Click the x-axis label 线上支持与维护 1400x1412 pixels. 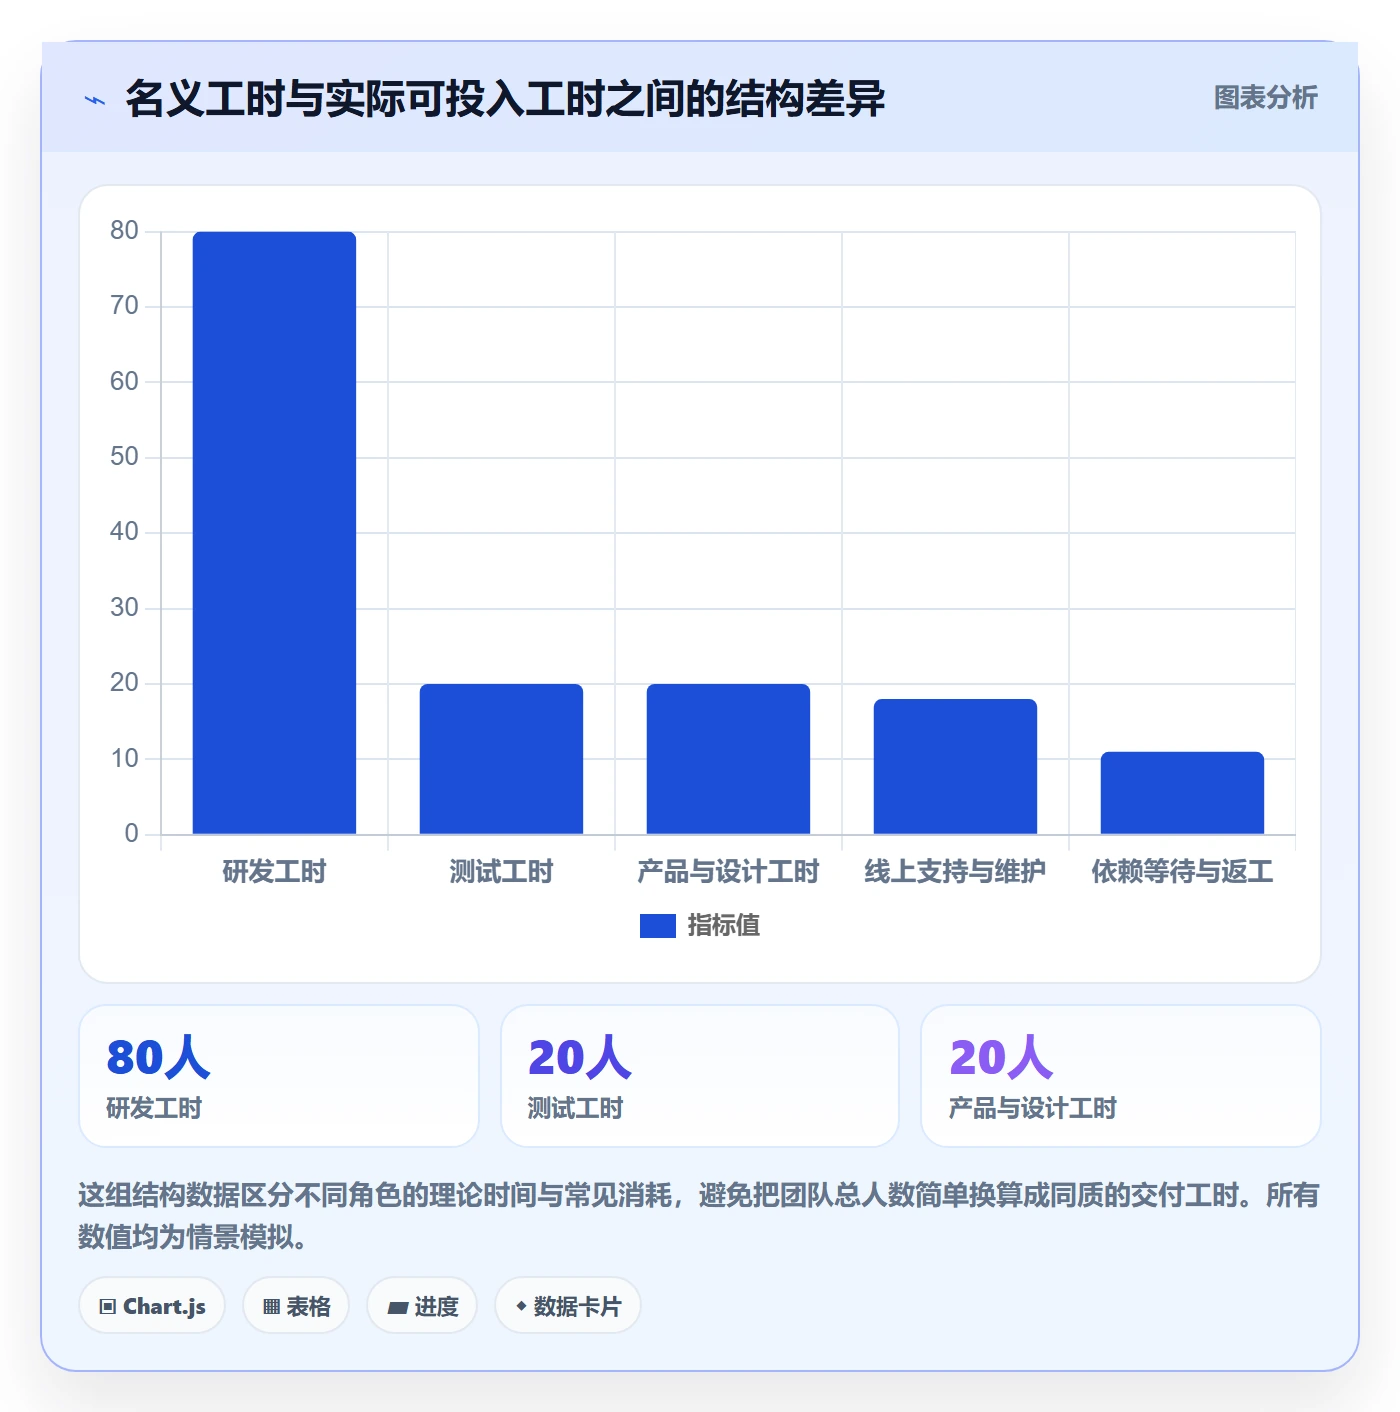click(955, 872)
